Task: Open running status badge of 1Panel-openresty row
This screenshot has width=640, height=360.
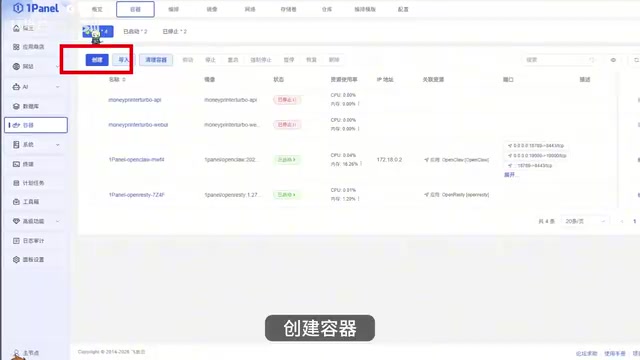Action: [x=287, y=195]
